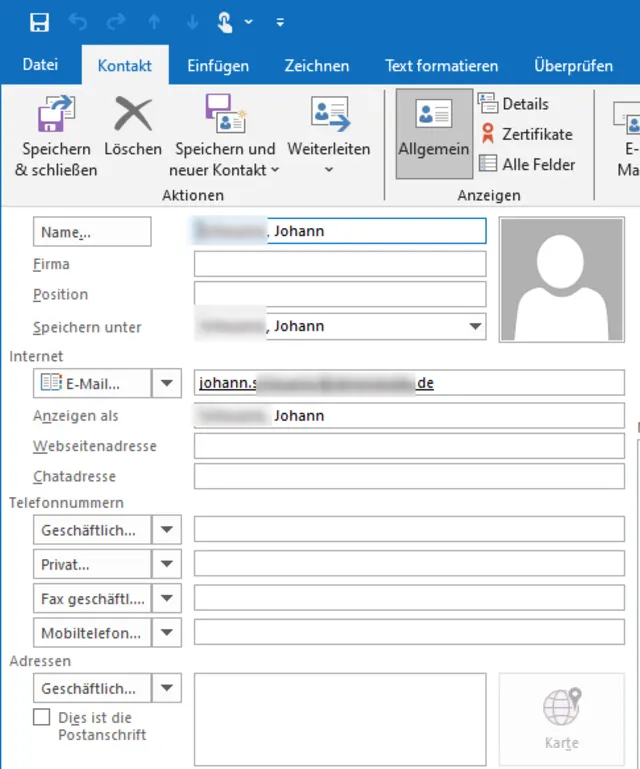Open the E-Mail type dropdown arrow

pyautogui.click(x=166, y=383)
